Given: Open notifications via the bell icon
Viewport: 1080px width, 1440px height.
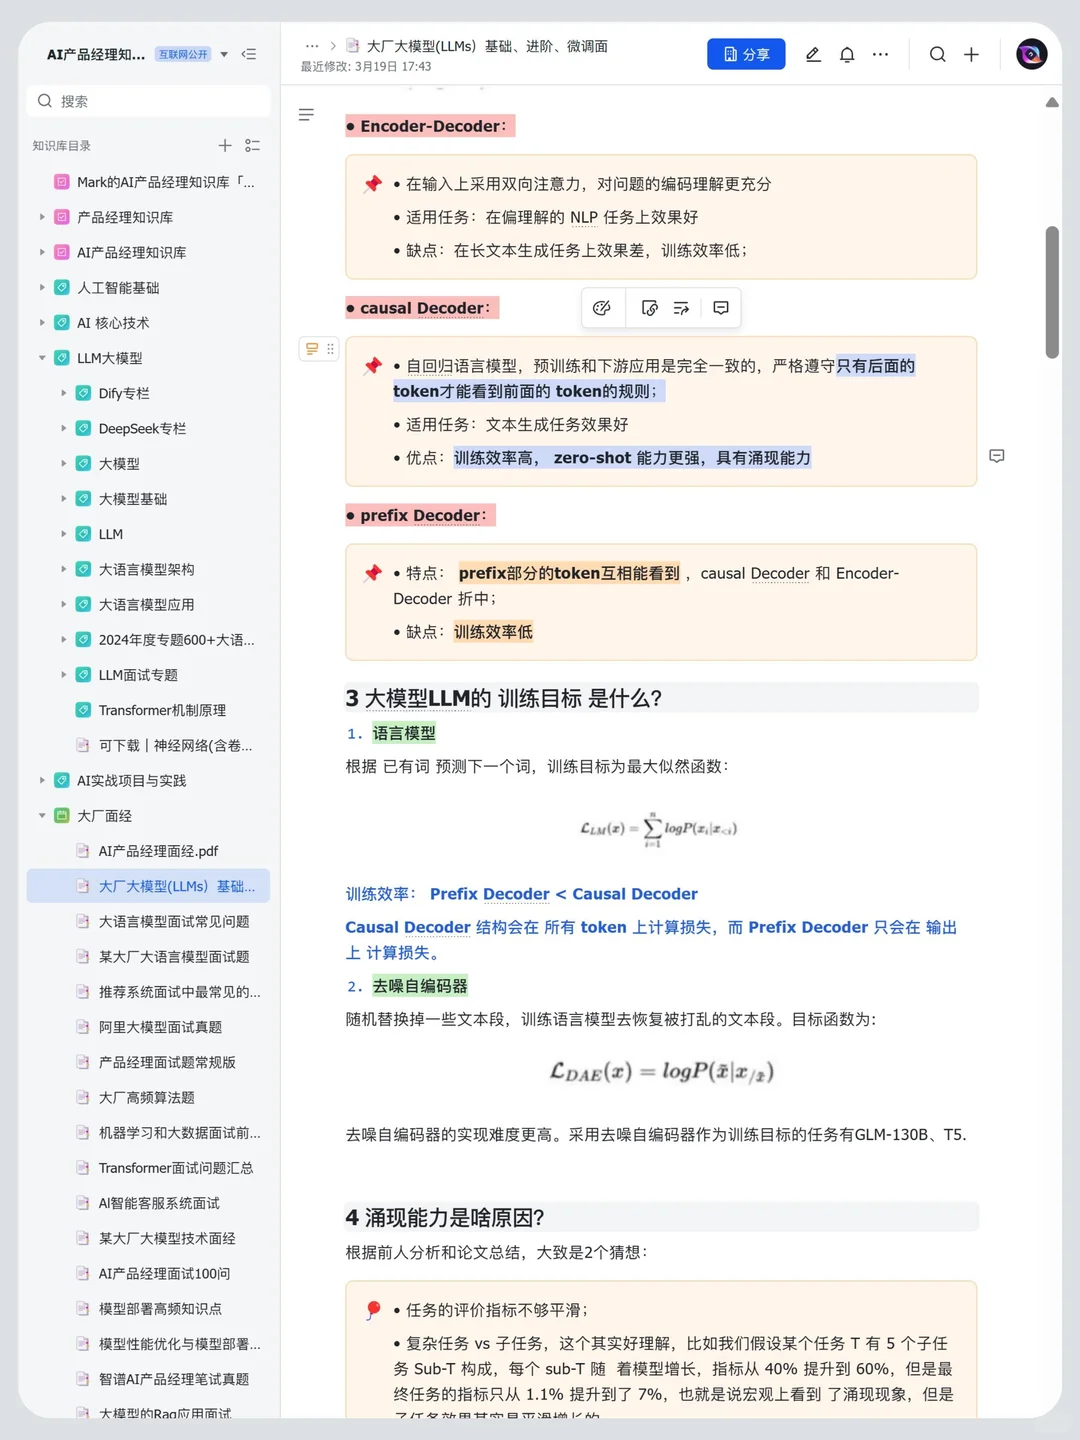Looking at the screenshot, I should click(846, 54).
